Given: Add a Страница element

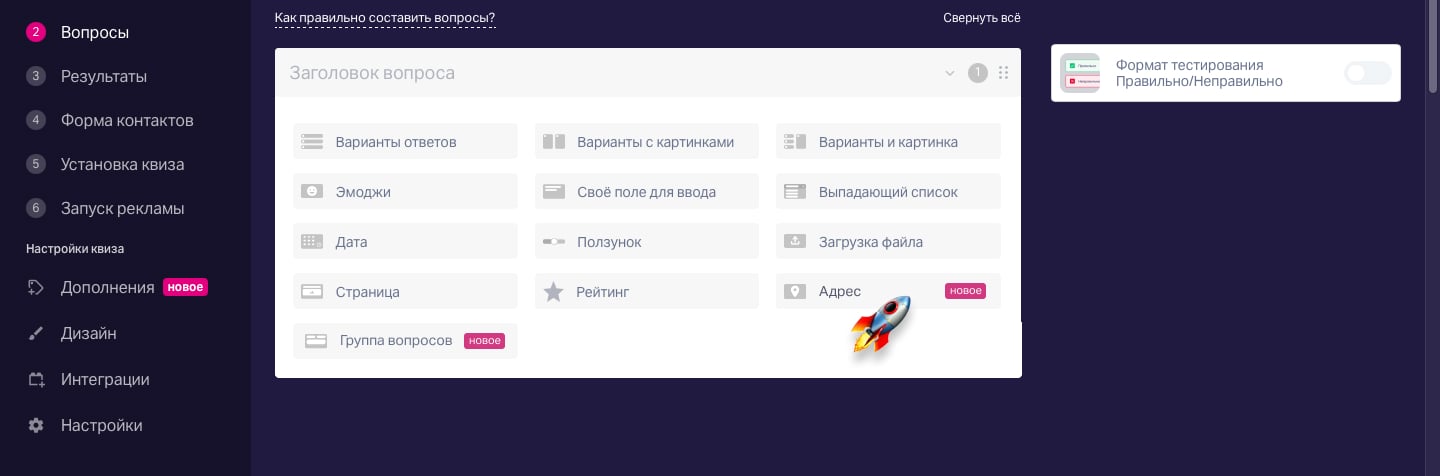Looking at the screenshot, I should click(x=405, y=291).
